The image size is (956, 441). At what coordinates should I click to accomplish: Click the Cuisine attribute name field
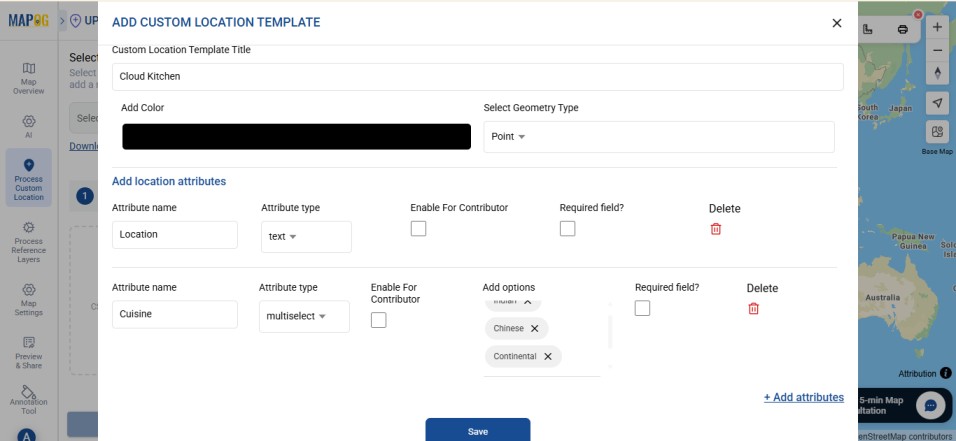coord(174,314)
